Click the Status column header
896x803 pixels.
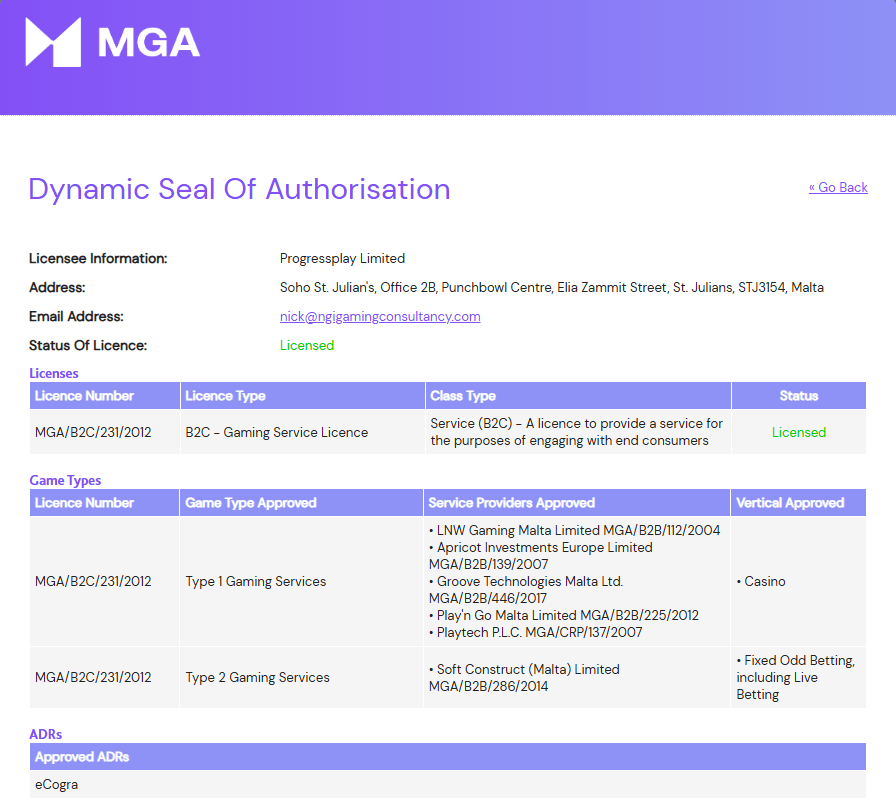click(799, 395)
